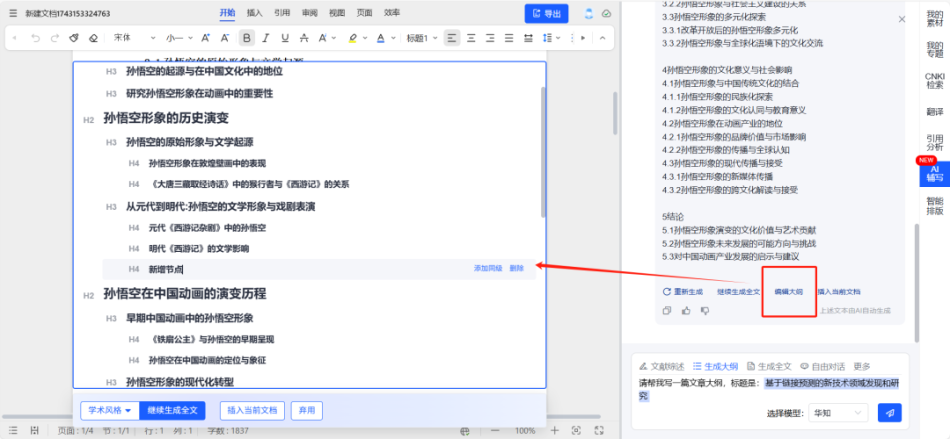This screenshot has height=439, width=950.
Task: Open the 华知 model selection dropdown
Action: (839, 412)
